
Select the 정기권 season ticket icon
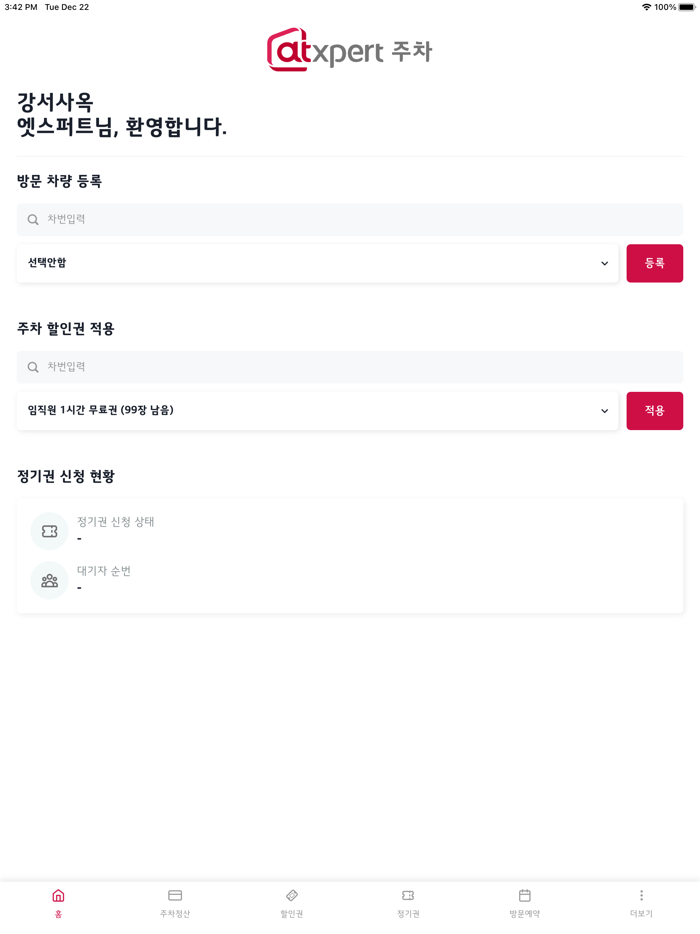point(408,896)
